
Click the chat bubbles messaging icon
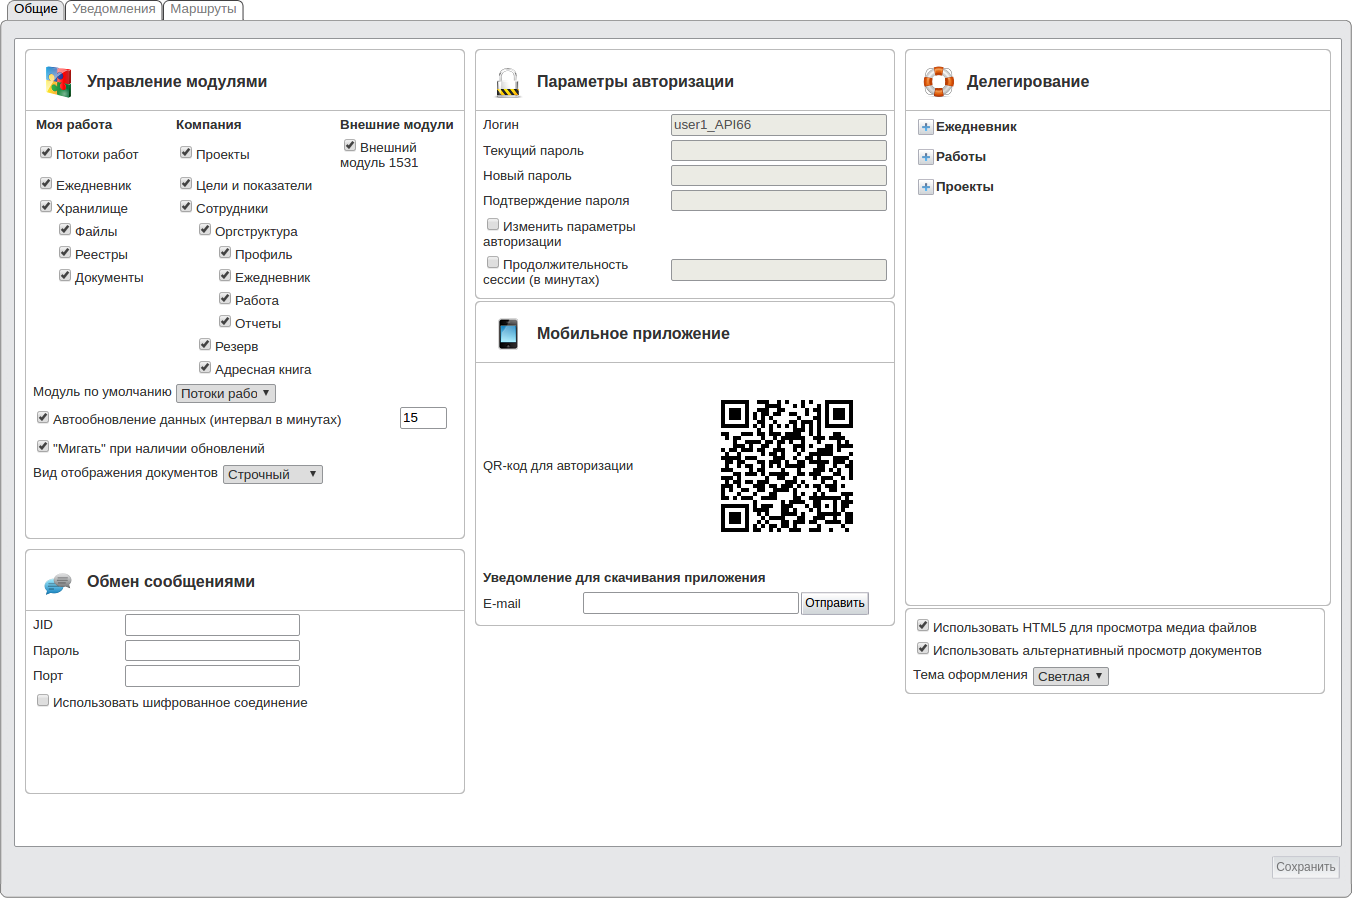click(58, 583)
